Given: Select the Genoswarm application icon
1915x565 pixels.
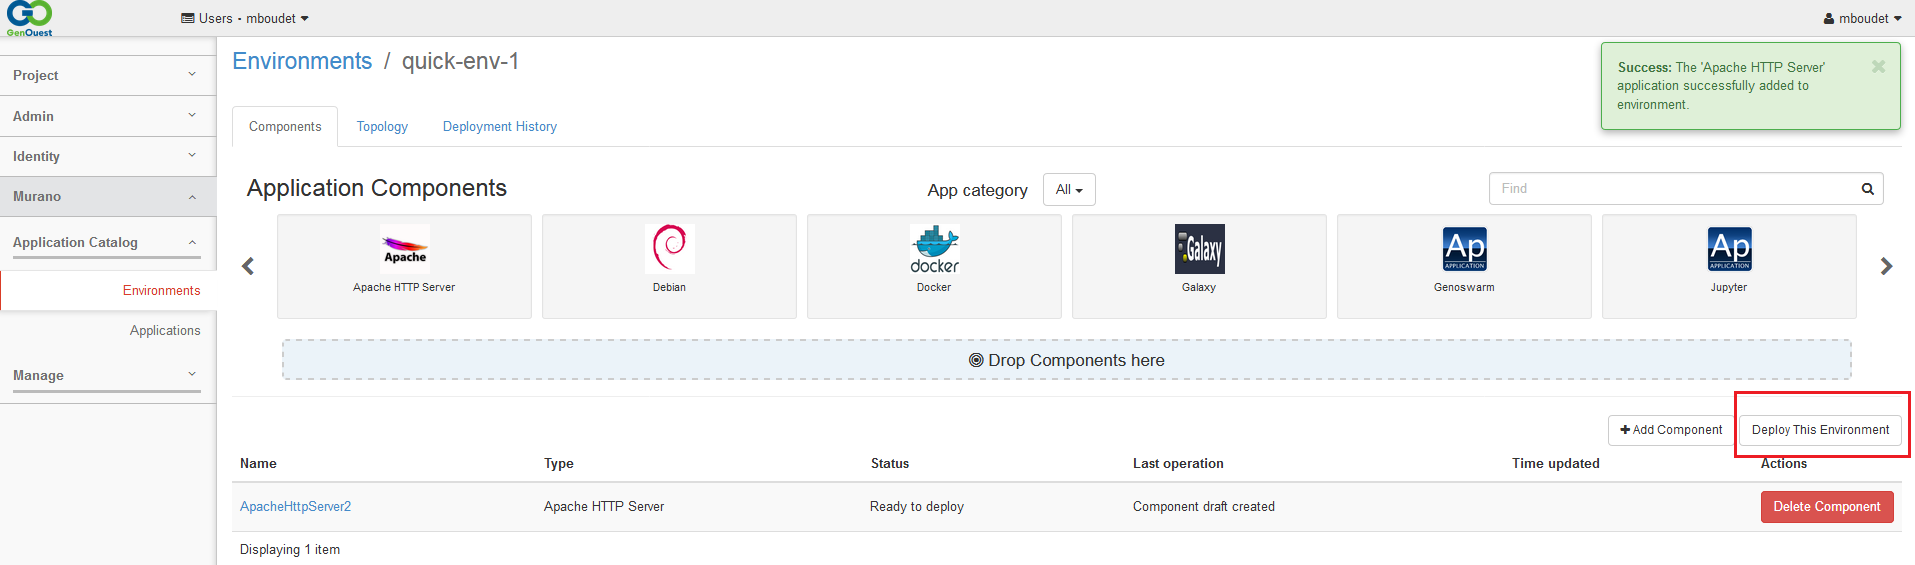Looking at the screenshot, I should [1464, 249].
